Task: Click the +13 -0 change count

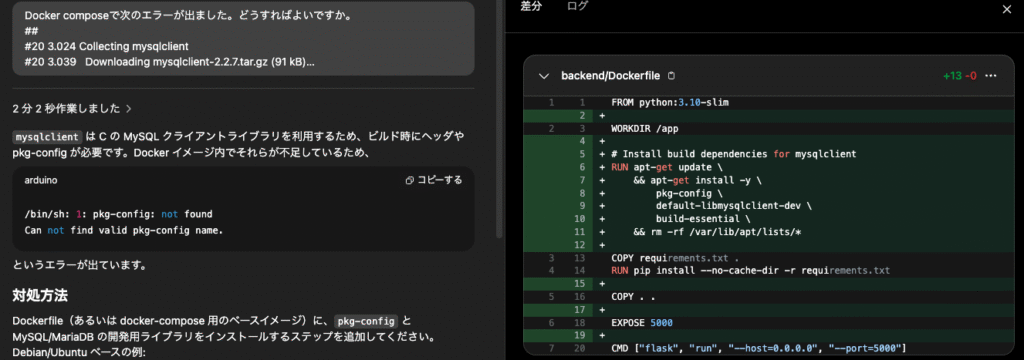Action: click(960, 76)
